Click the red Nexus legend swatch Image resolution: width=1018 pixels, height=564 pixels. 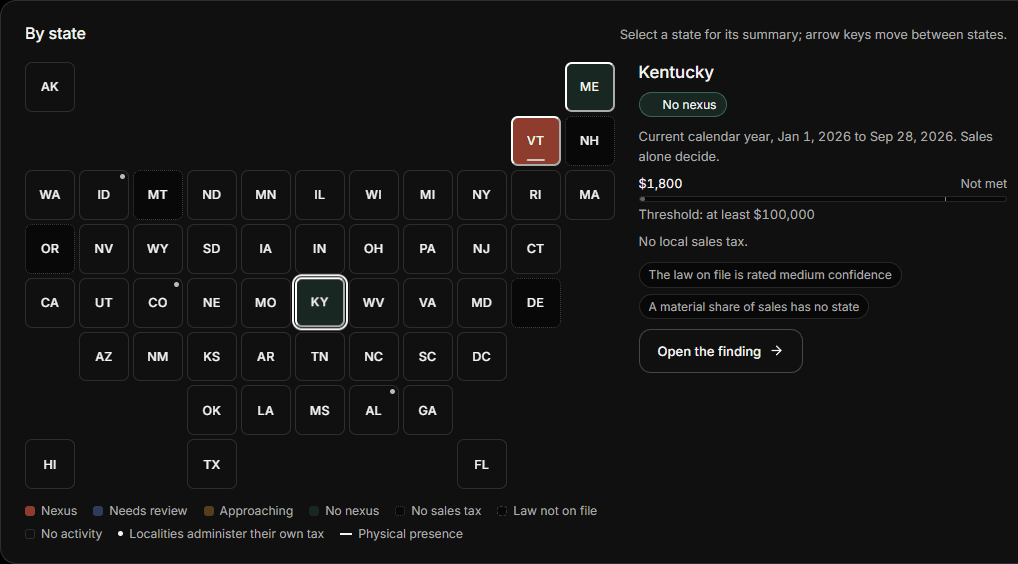(x=30, y=511)
